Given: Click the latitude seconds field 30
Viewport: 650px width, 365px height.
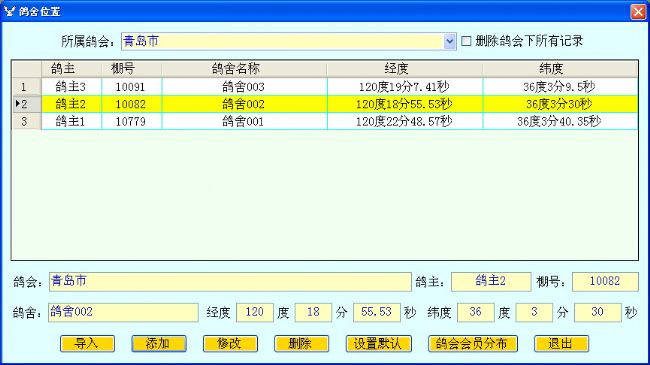Looking at the screenshot, I should 597,312.
